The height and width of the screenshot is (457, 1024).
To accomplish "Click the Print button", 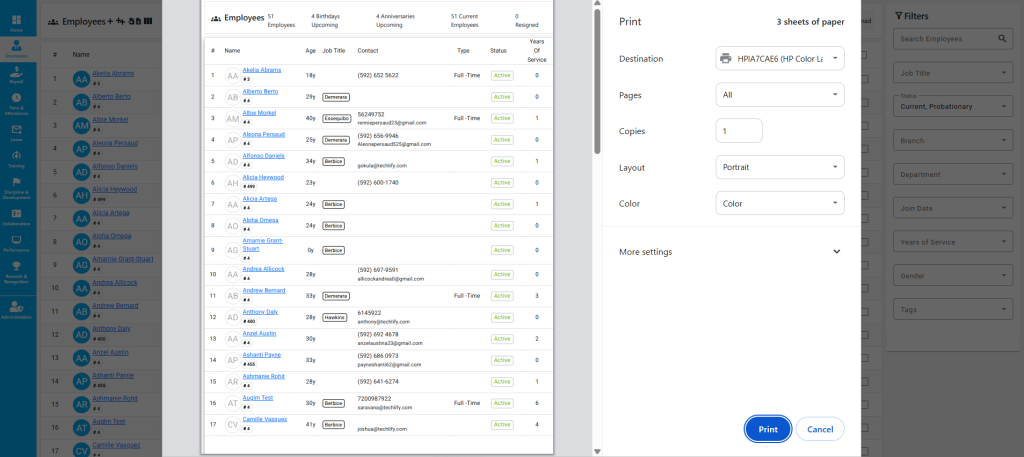I will click(x=768, y=429).
